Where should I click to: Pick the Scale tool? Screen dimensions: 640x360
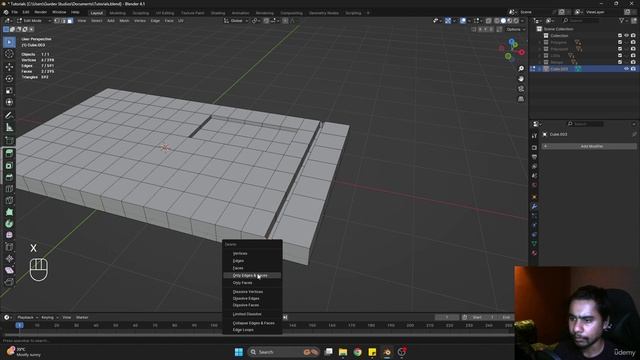(x=9, y=90)
